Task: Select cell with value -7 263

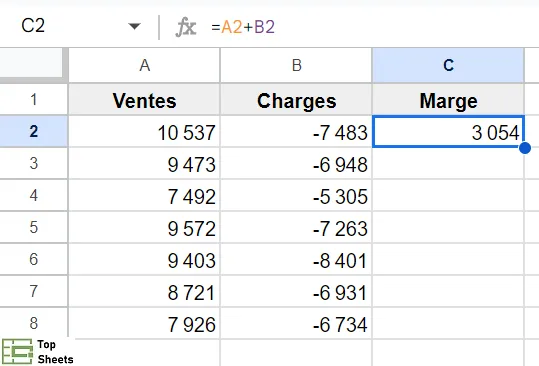Action: [x=296, y=227]
